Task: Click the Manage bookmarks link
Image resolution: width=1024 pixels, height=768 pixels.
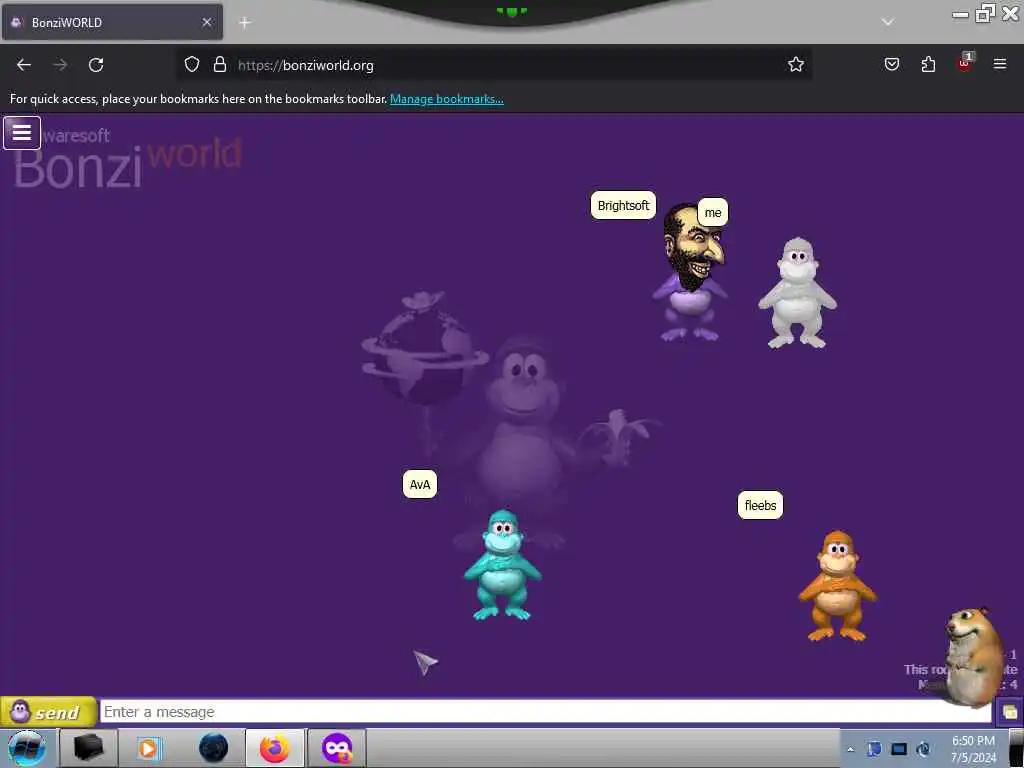Action: 447,99
